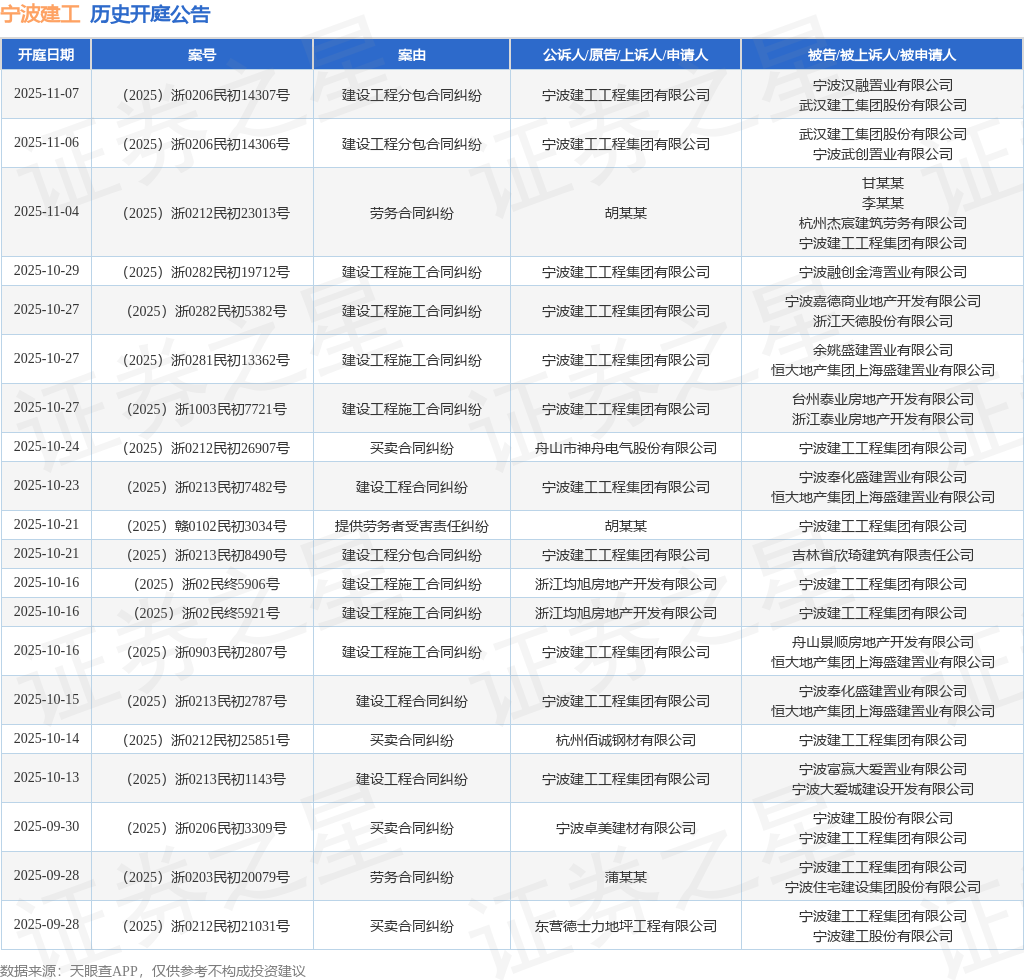Click defendant 杭州杰宸建筑劳务有限公司
Image resolution: width=1024 pixels, height=980 pixels.
coord(883,223)
